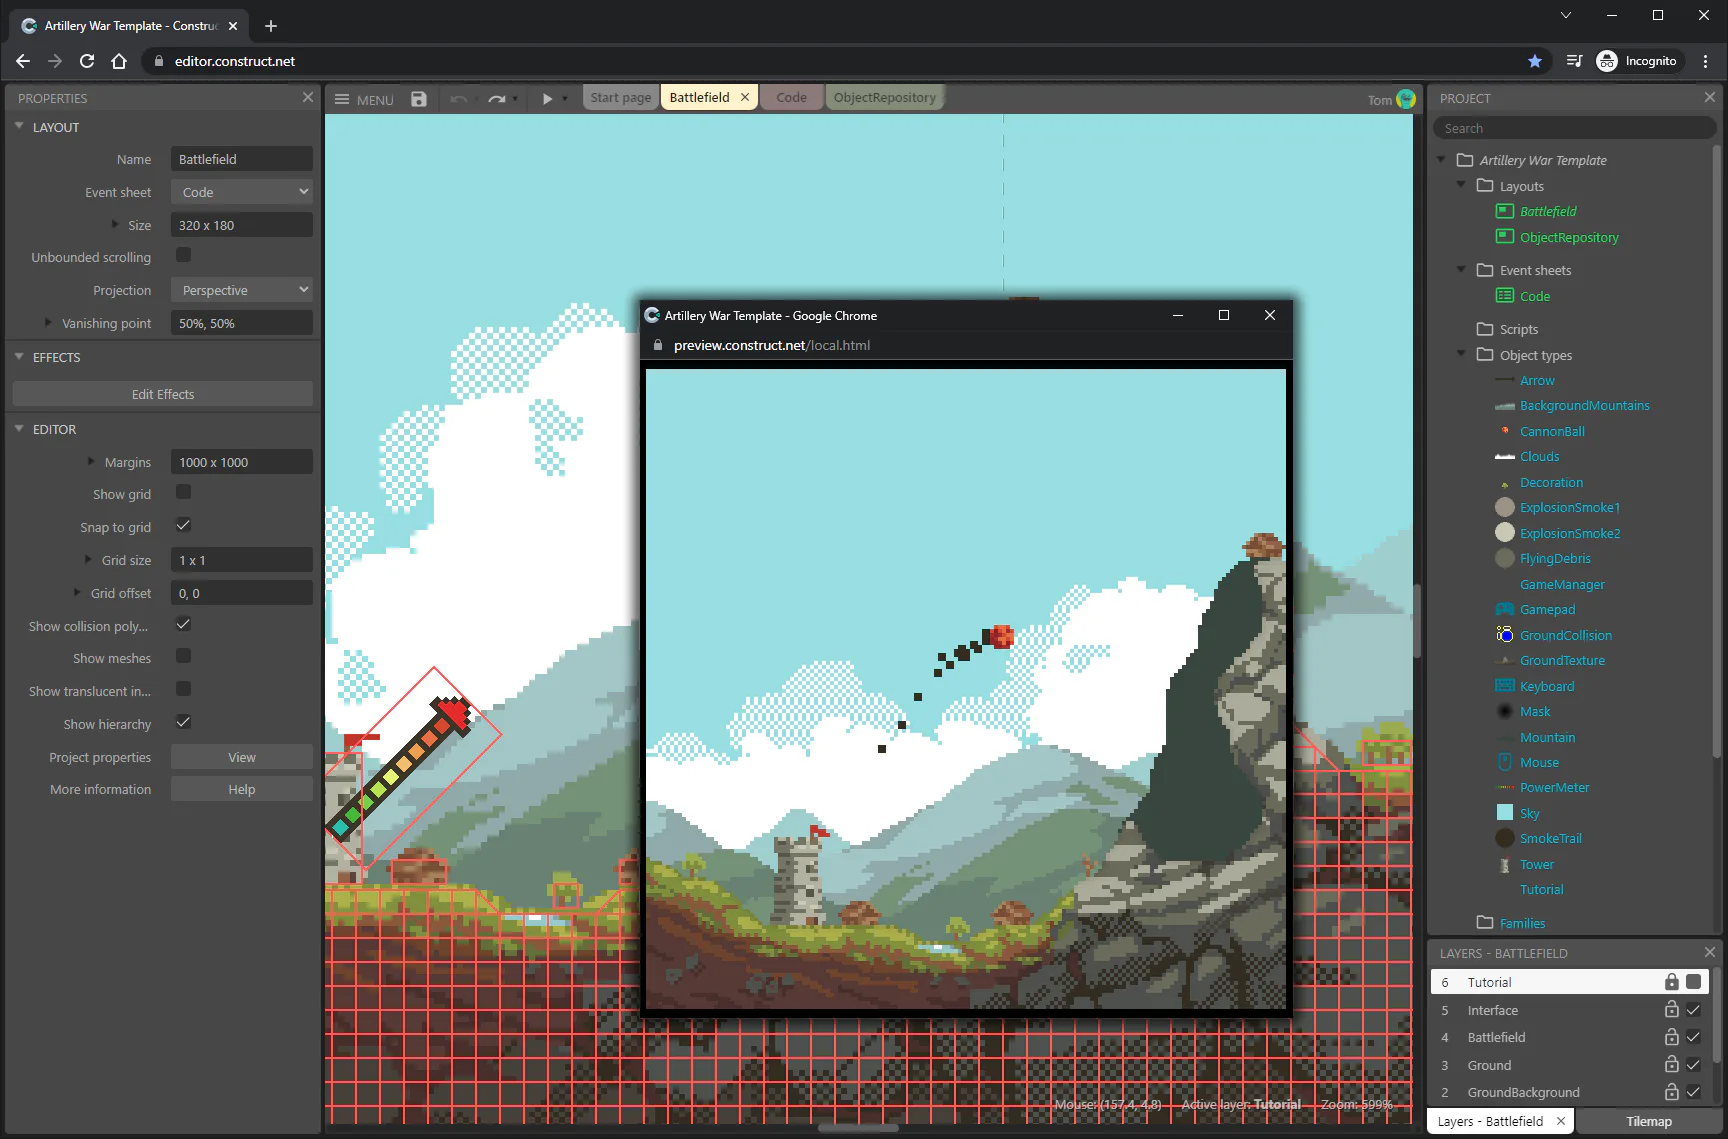This screenshot has width=1728, height=1139.
Task: Collapse the Layouts folder in Project
Action: click(1461, 185)
